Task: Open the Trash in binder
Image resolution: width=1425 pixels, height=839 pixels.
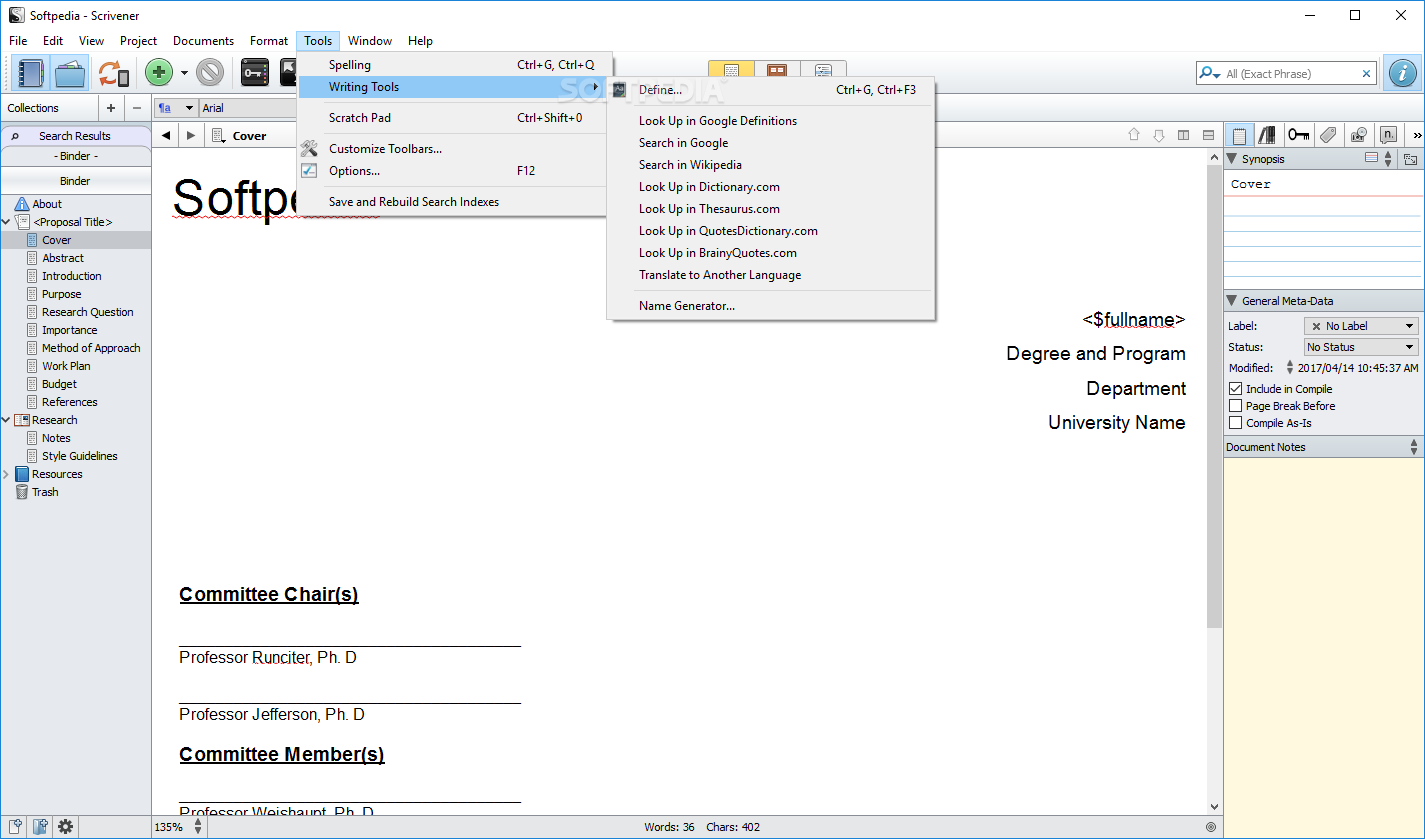Action: [45, 492]
